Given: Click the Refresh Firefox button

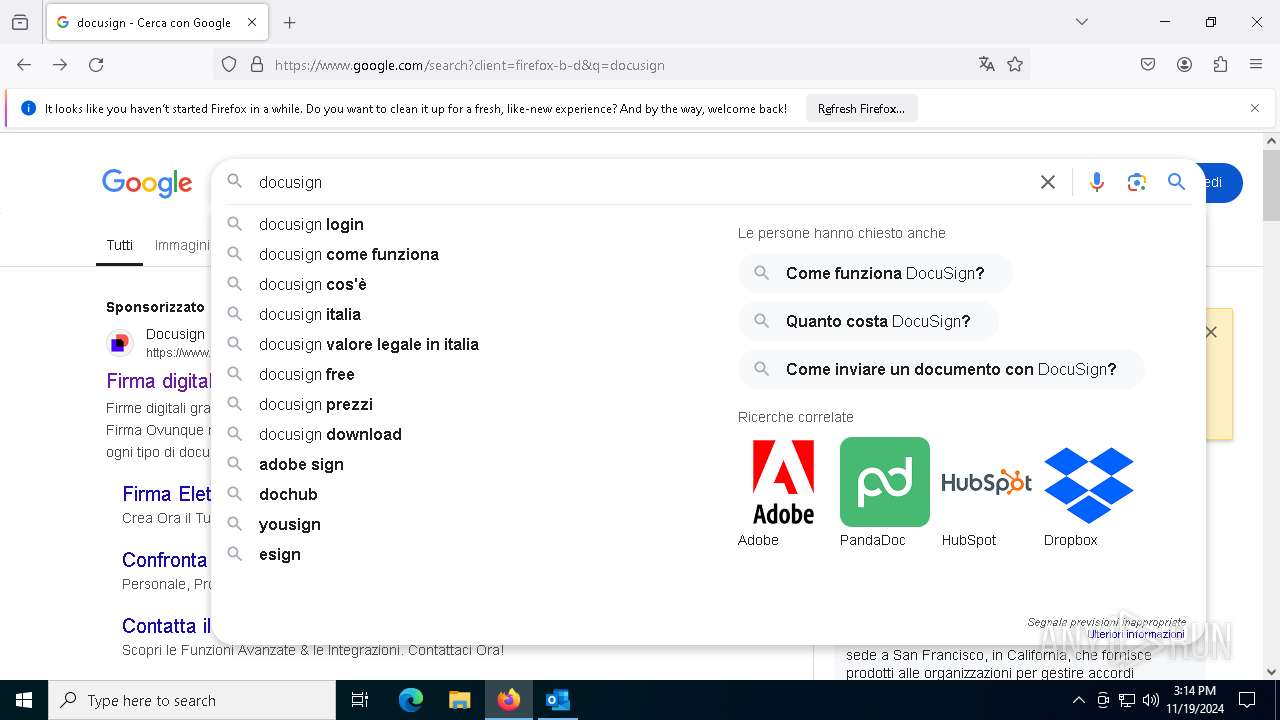Looking at the screenshot, I should [x=861, y=108].
